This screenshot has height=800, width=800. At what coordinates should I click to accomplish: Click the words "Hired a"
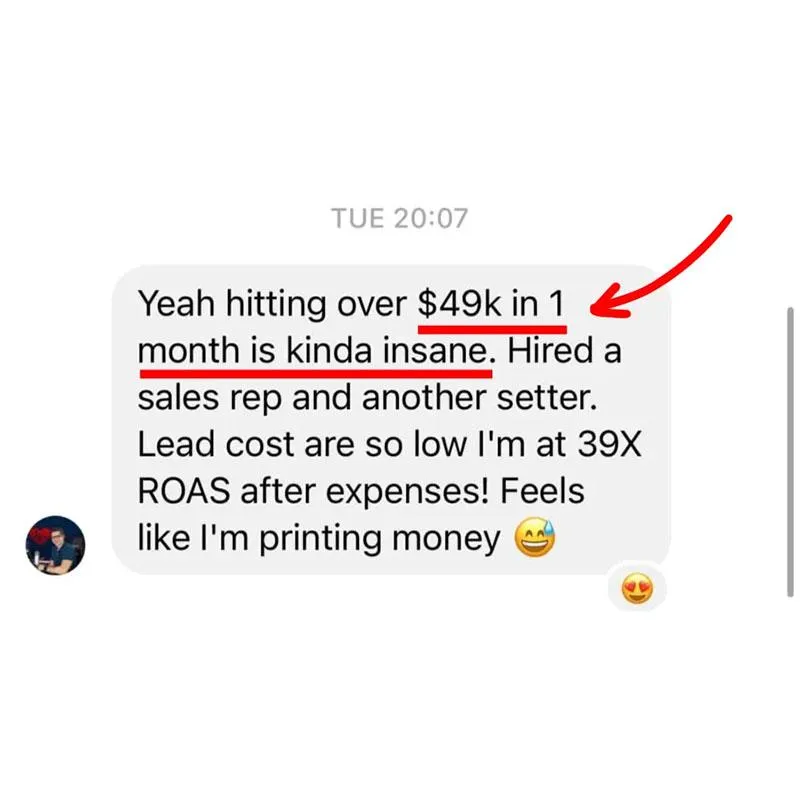564,351
